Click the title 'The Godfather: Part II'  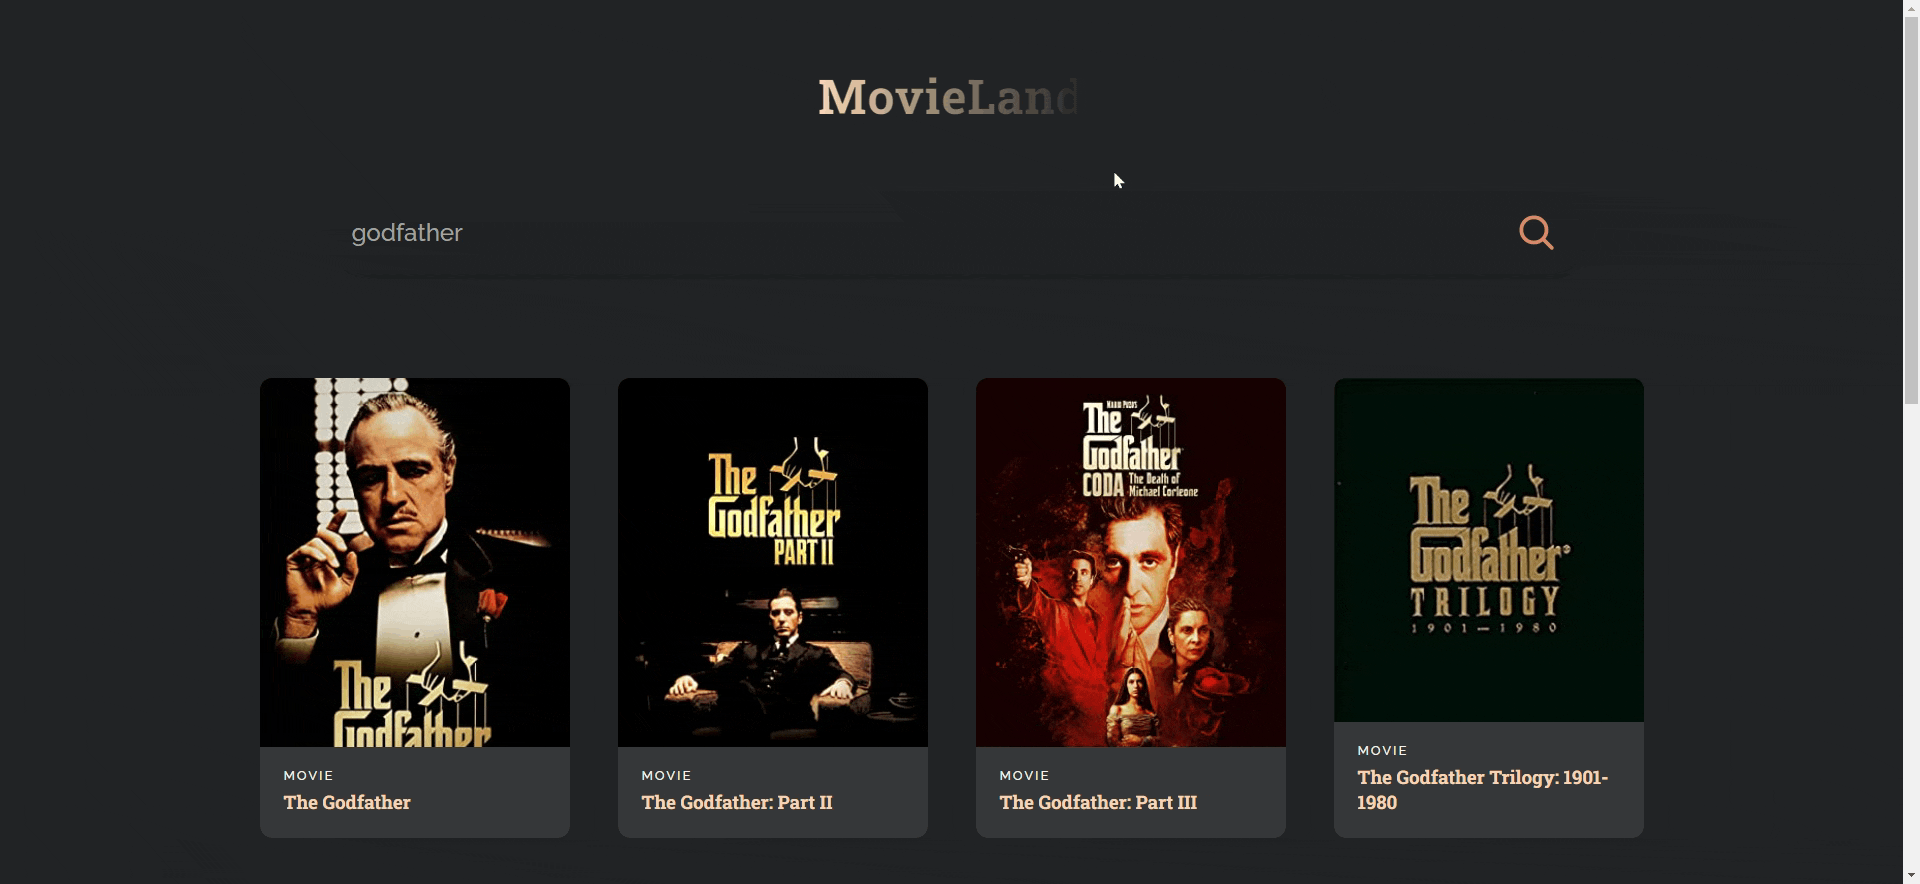pos(737,802)
